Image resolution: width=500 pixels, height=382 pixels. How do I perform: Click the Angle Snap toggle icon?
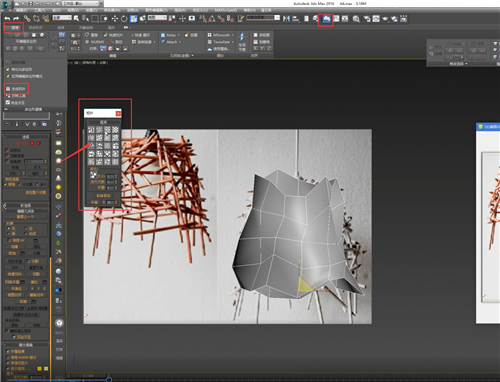[211, 19]
